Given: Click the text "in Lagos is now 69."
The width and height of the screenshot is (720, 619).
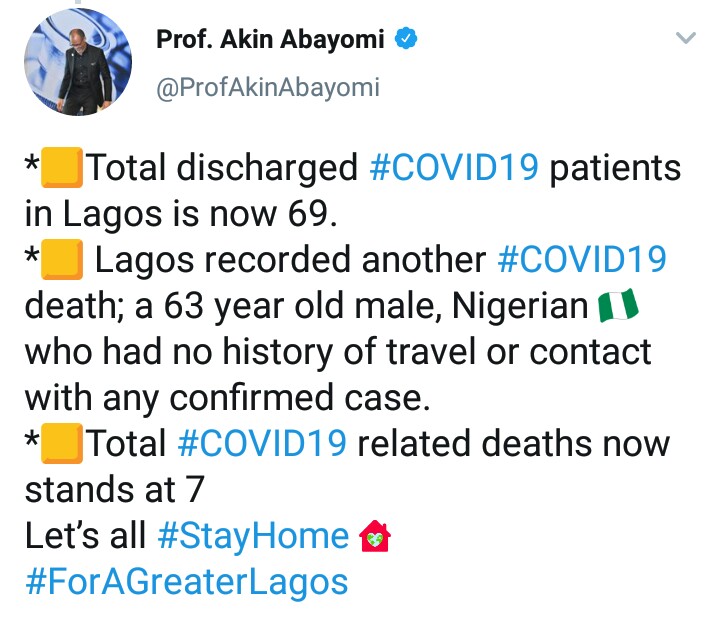Looking at the screenshot, I should (186, 214).
